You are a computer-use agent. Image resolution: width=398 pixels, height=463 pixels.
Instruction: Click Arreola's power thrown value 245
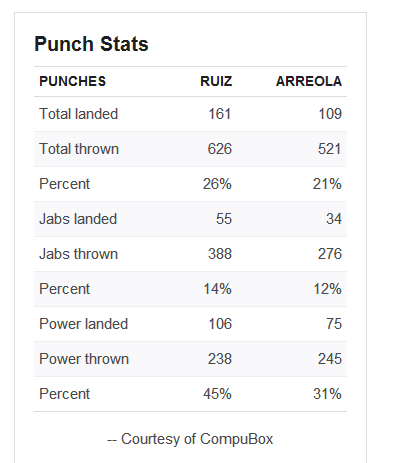[330, 359]
